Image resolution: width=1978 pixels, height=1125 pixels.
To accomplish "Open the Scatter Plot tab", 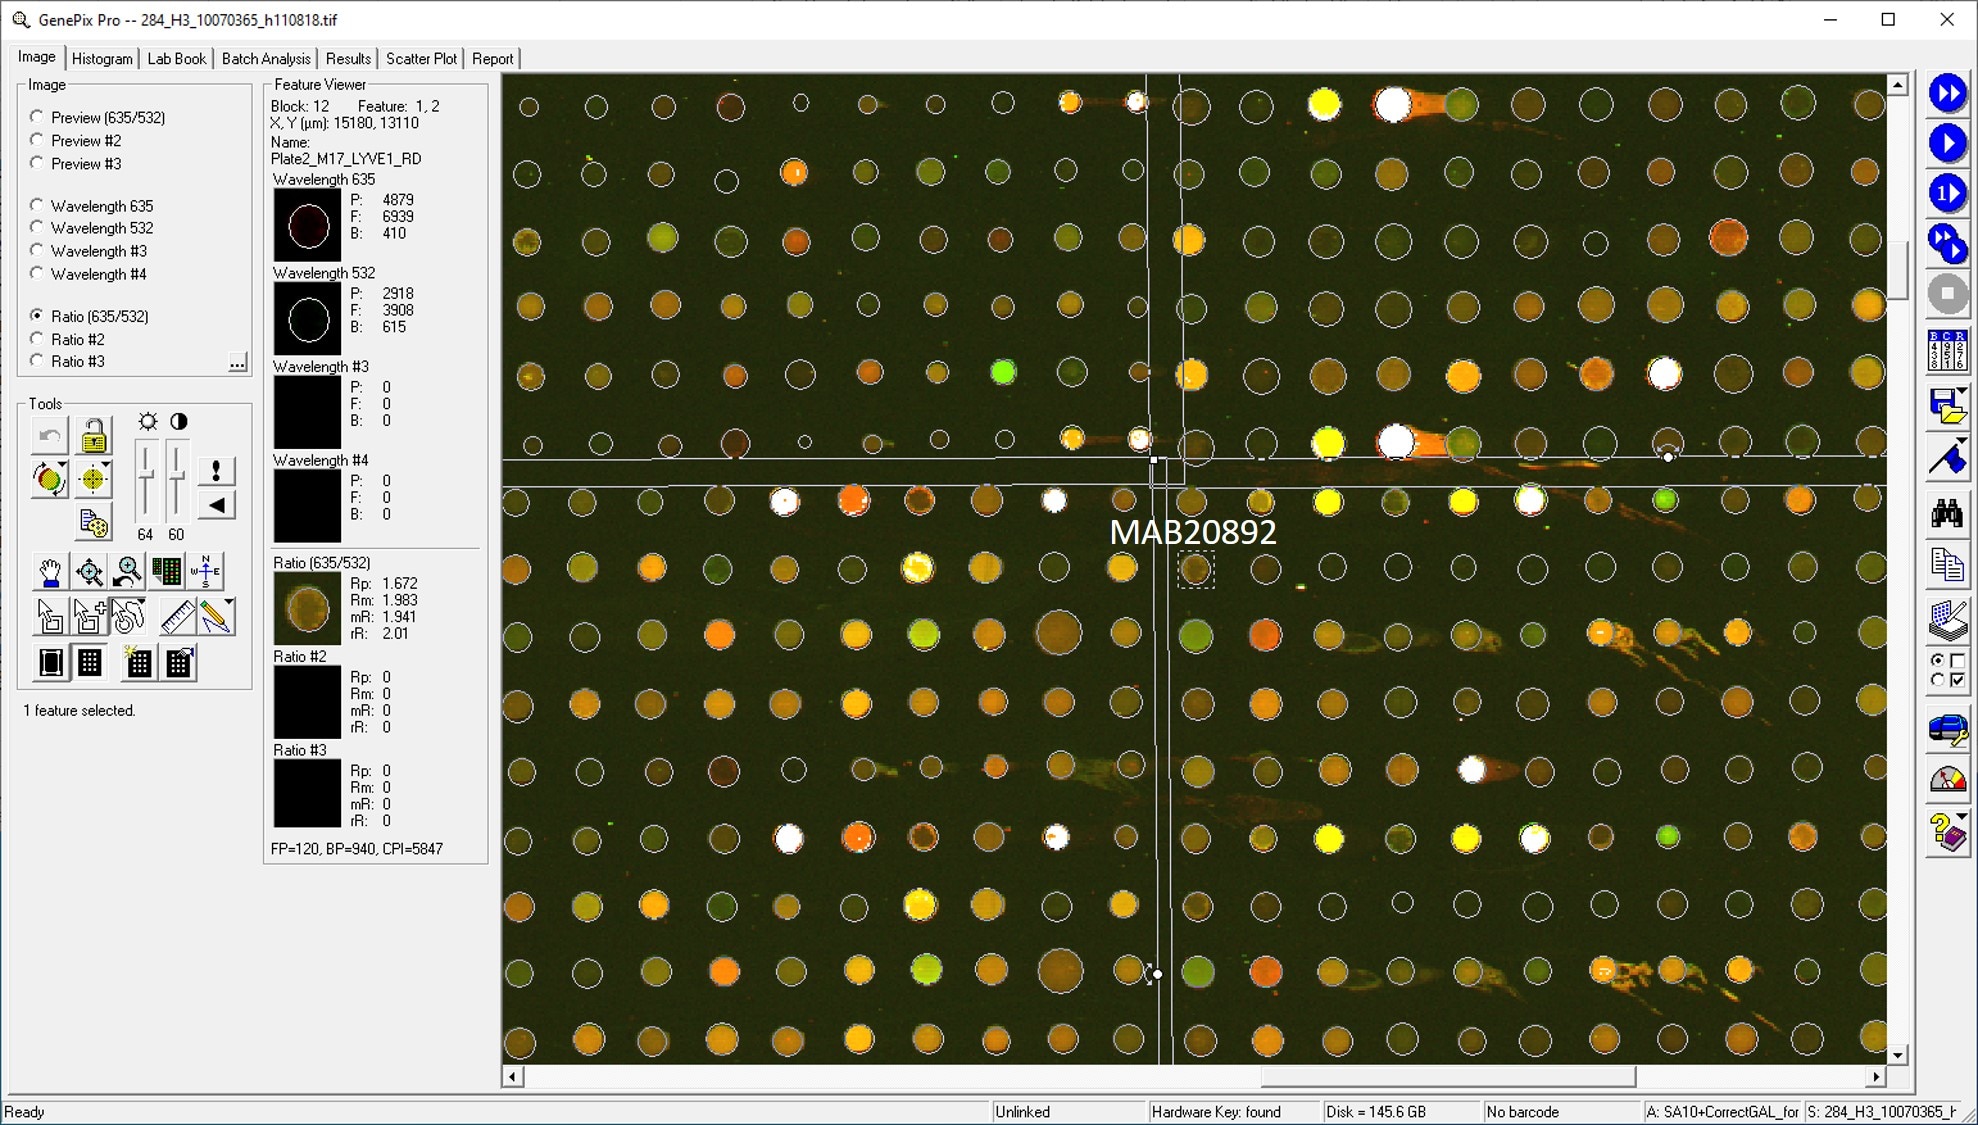I will click(421, 59).
